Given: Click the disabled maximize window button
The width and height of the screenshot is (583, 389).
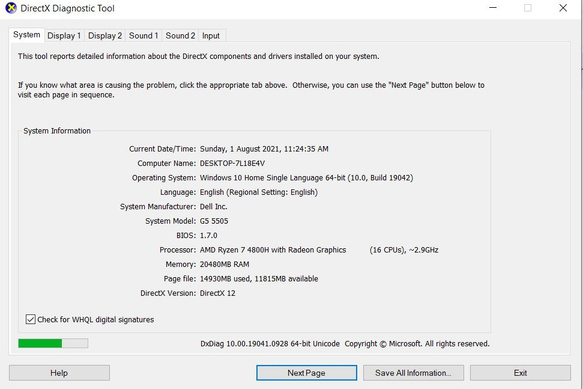Looking at the screenshot, I should pos(528,8).
